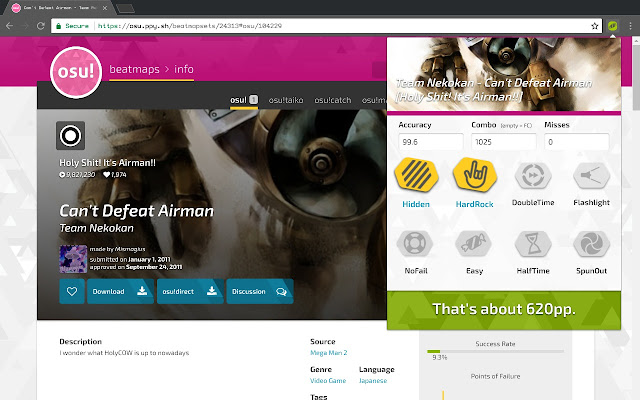The width and height of the screenshot is (640, 400).
Task: Open the osu! logo home link
Action: (76, 72)
